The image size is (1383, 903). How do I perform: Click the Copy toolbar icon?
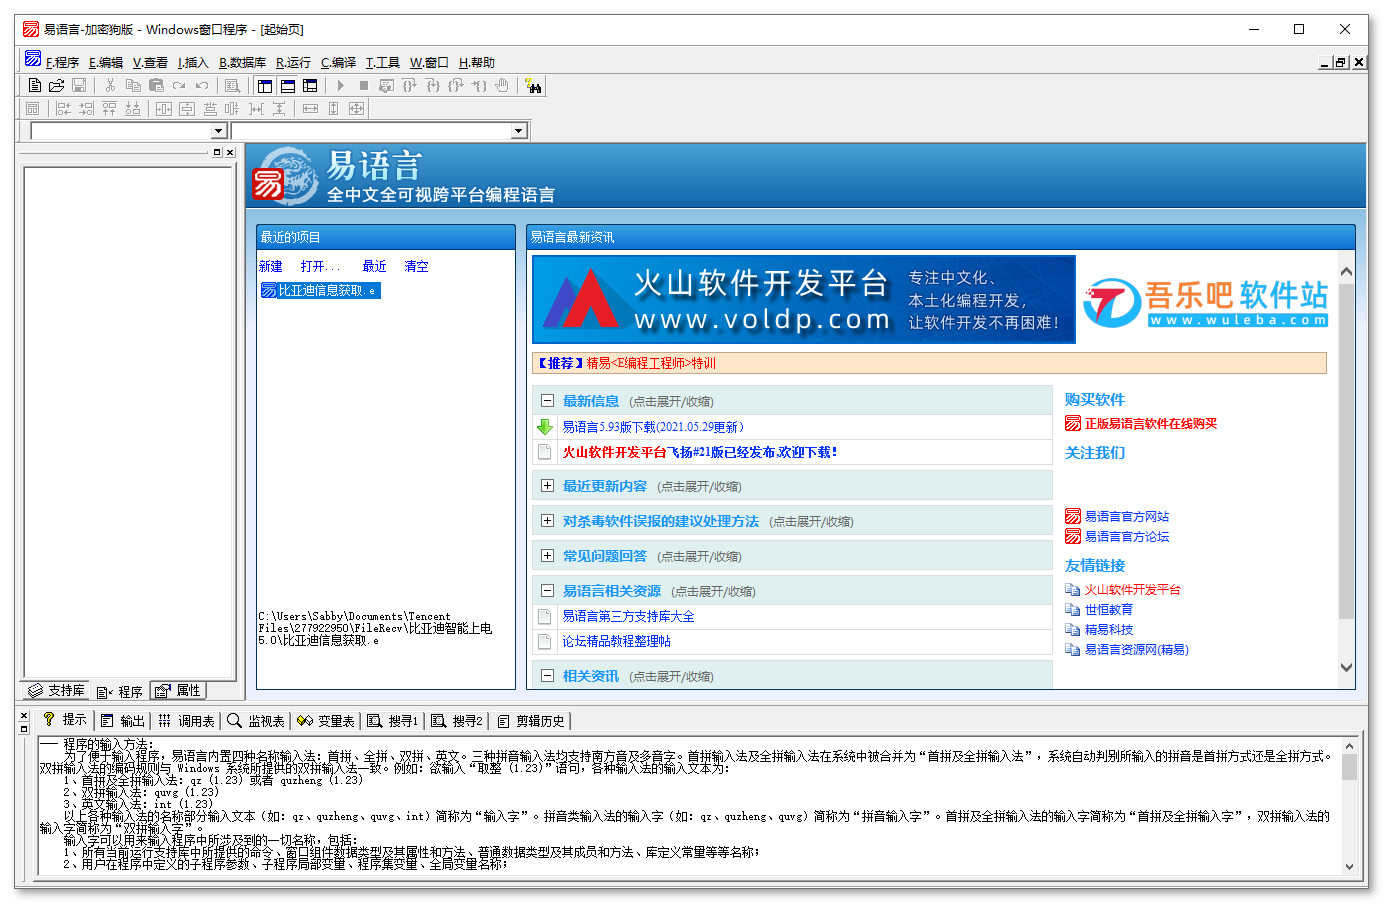click(133, 86)
